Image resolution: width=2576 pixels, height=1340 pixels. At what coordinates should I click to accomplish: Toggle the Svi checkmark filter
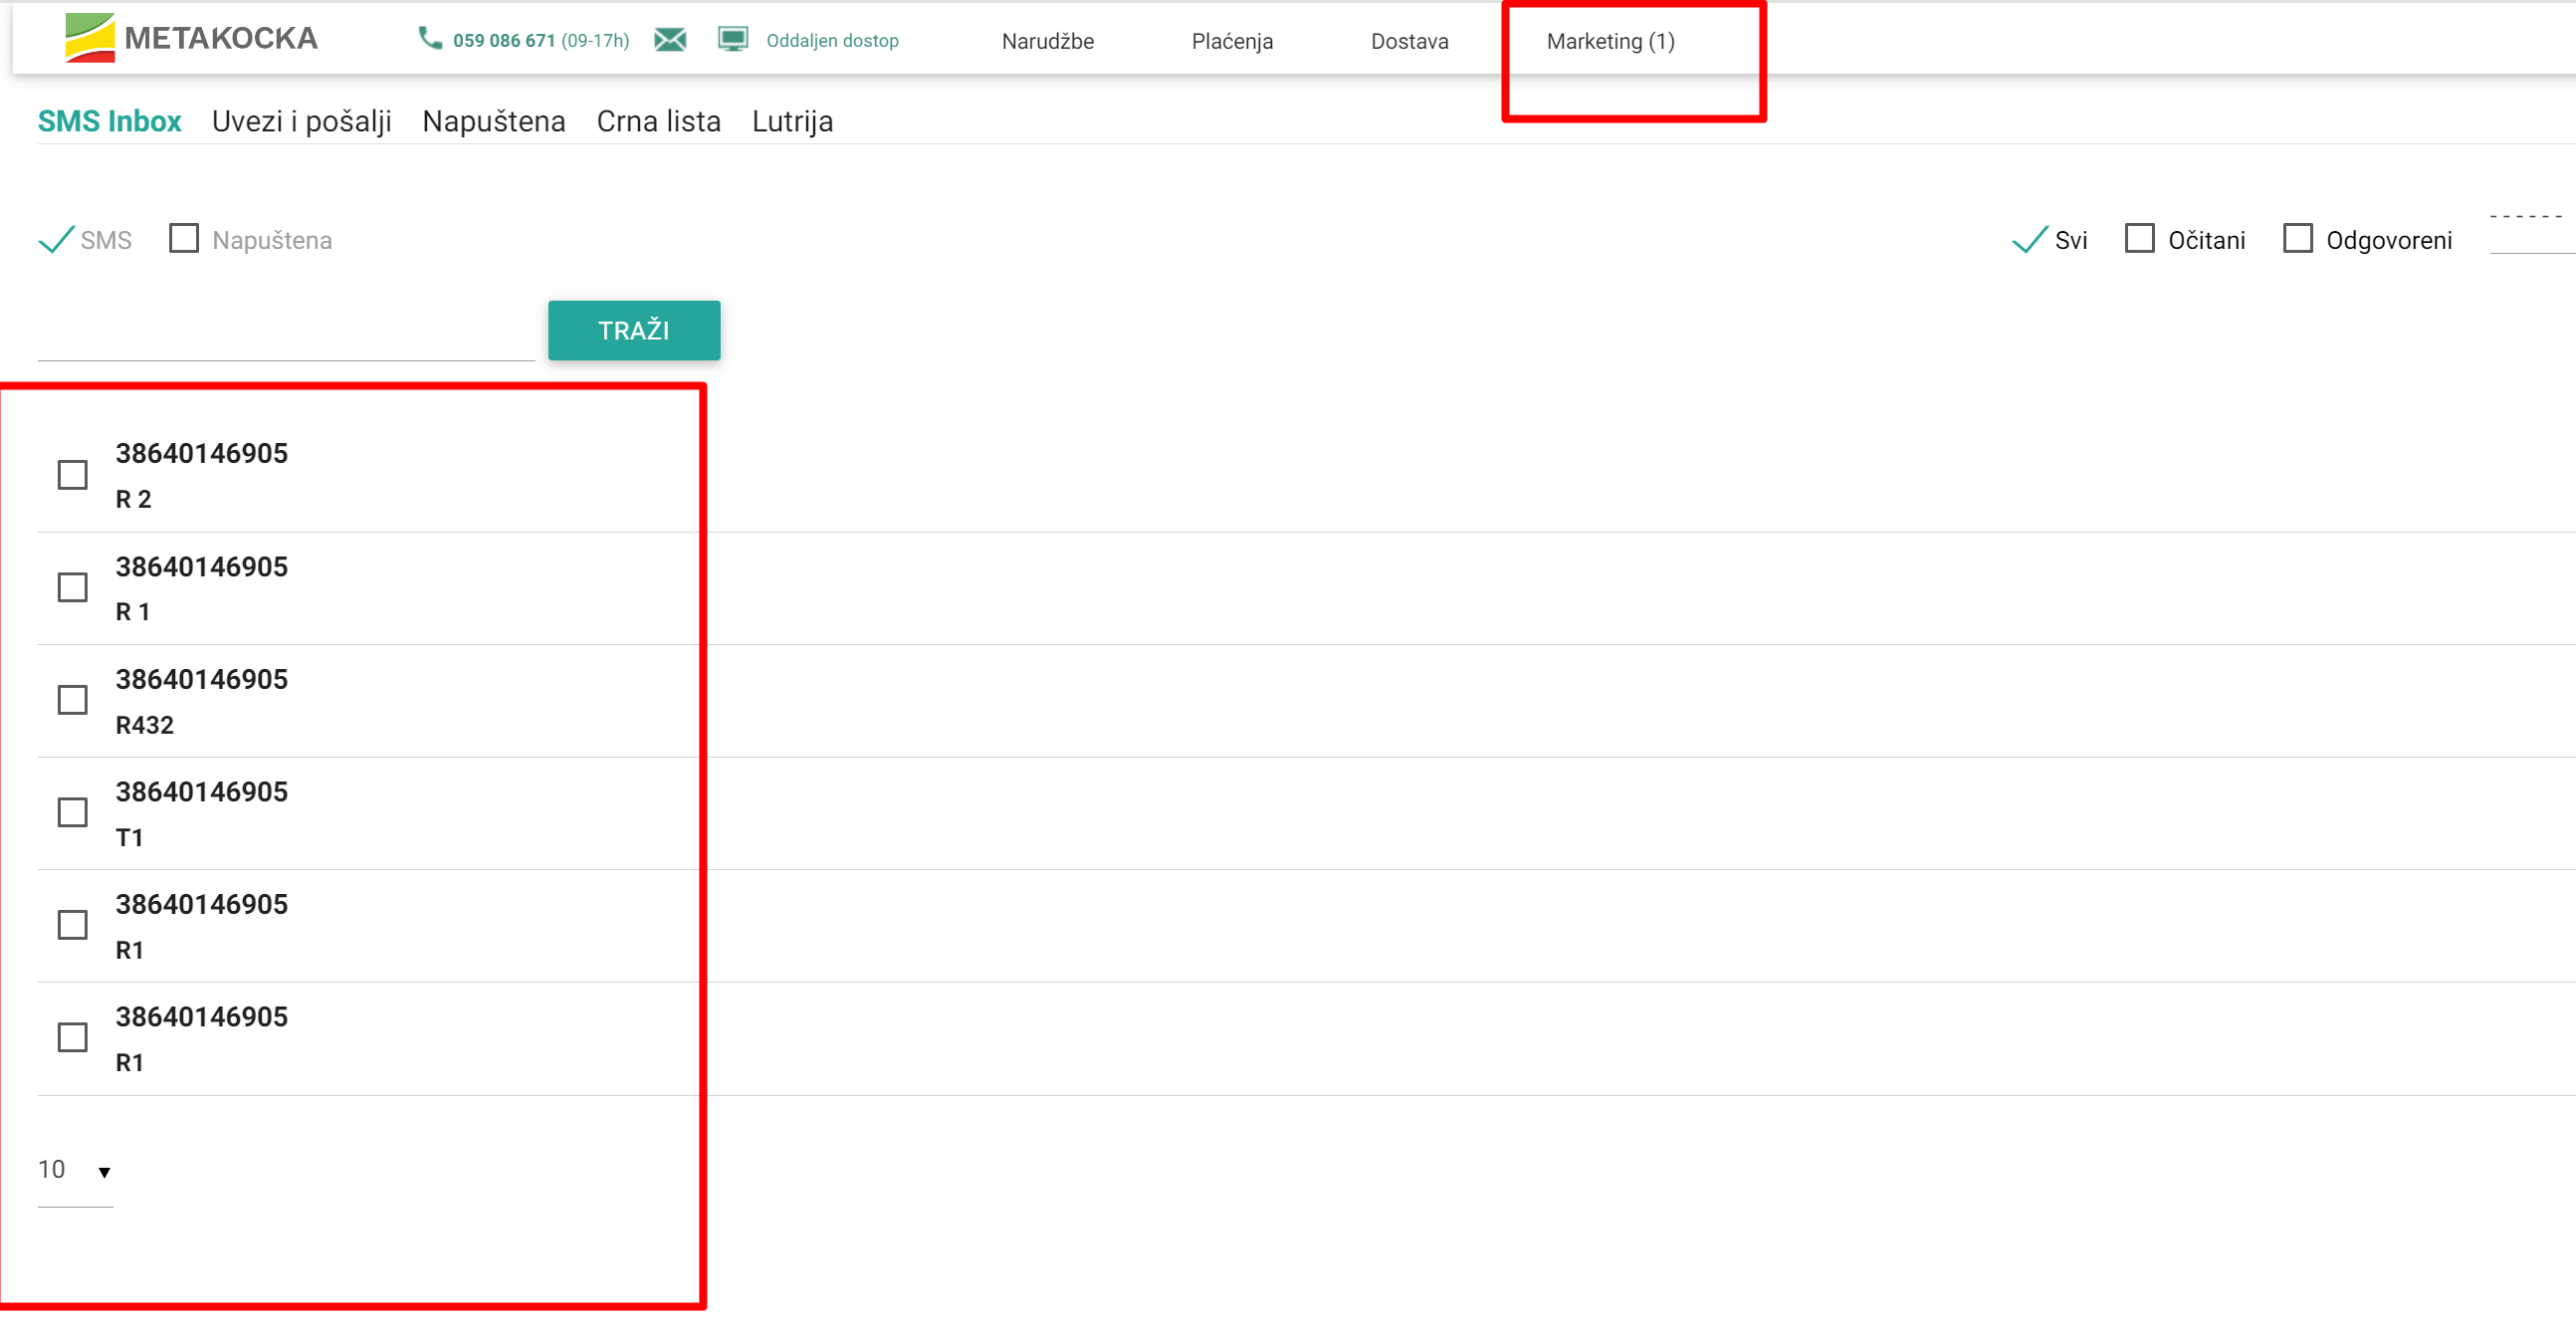pyautogui.click(x=2029, y=240)
